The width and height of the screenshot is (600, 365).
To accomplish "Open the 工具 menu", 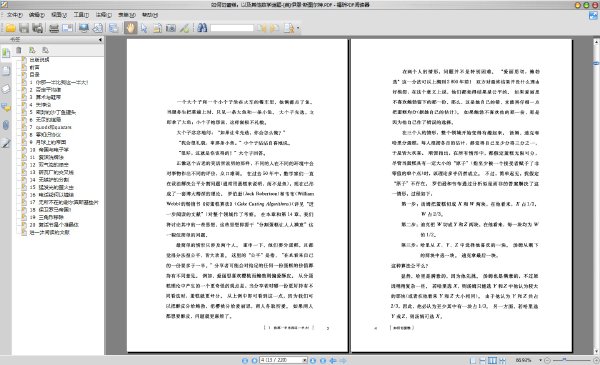I will coord(81,15).
